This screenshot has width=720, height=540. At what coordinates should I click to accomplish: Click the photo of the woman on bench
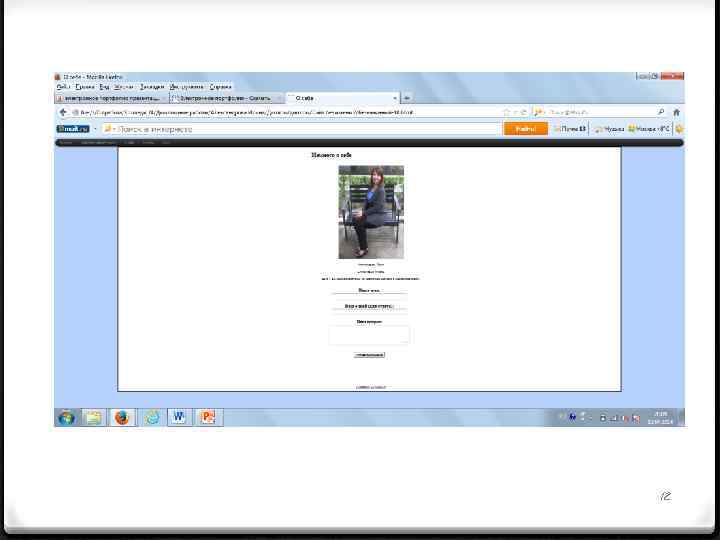(371, 212)
